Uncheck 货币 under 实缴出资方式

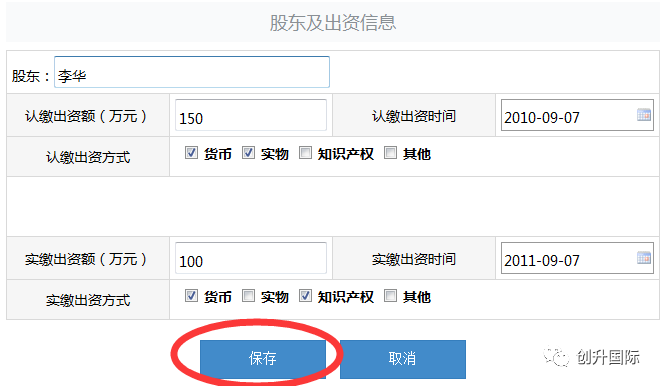(x=191, y=296)
